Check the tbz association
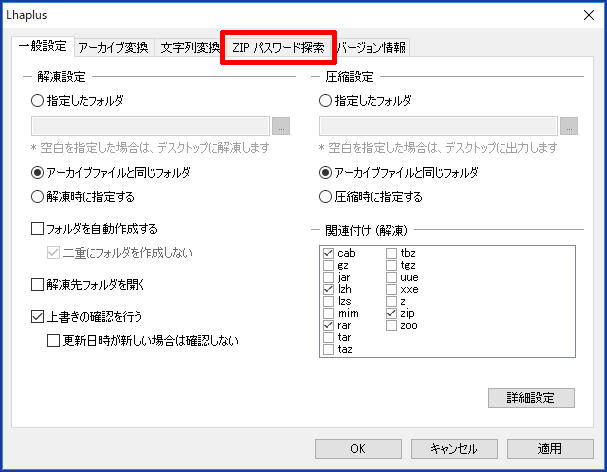The image size is (607, 472). [391, 253]
